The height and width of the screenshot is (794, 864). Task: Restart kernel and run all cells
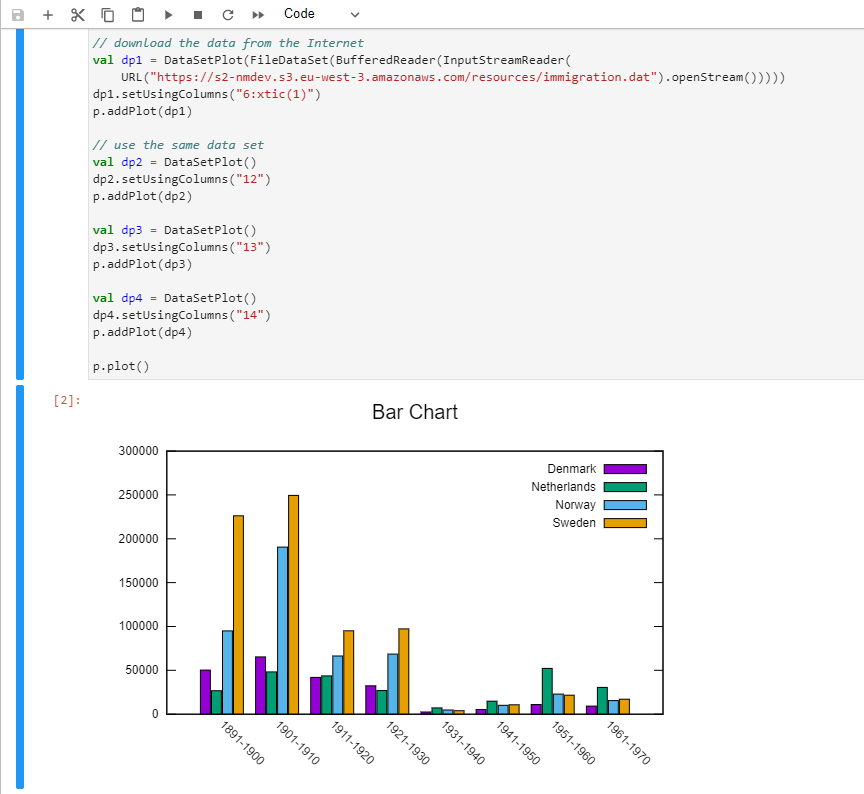pyautogui.click(x=256, y=14)
